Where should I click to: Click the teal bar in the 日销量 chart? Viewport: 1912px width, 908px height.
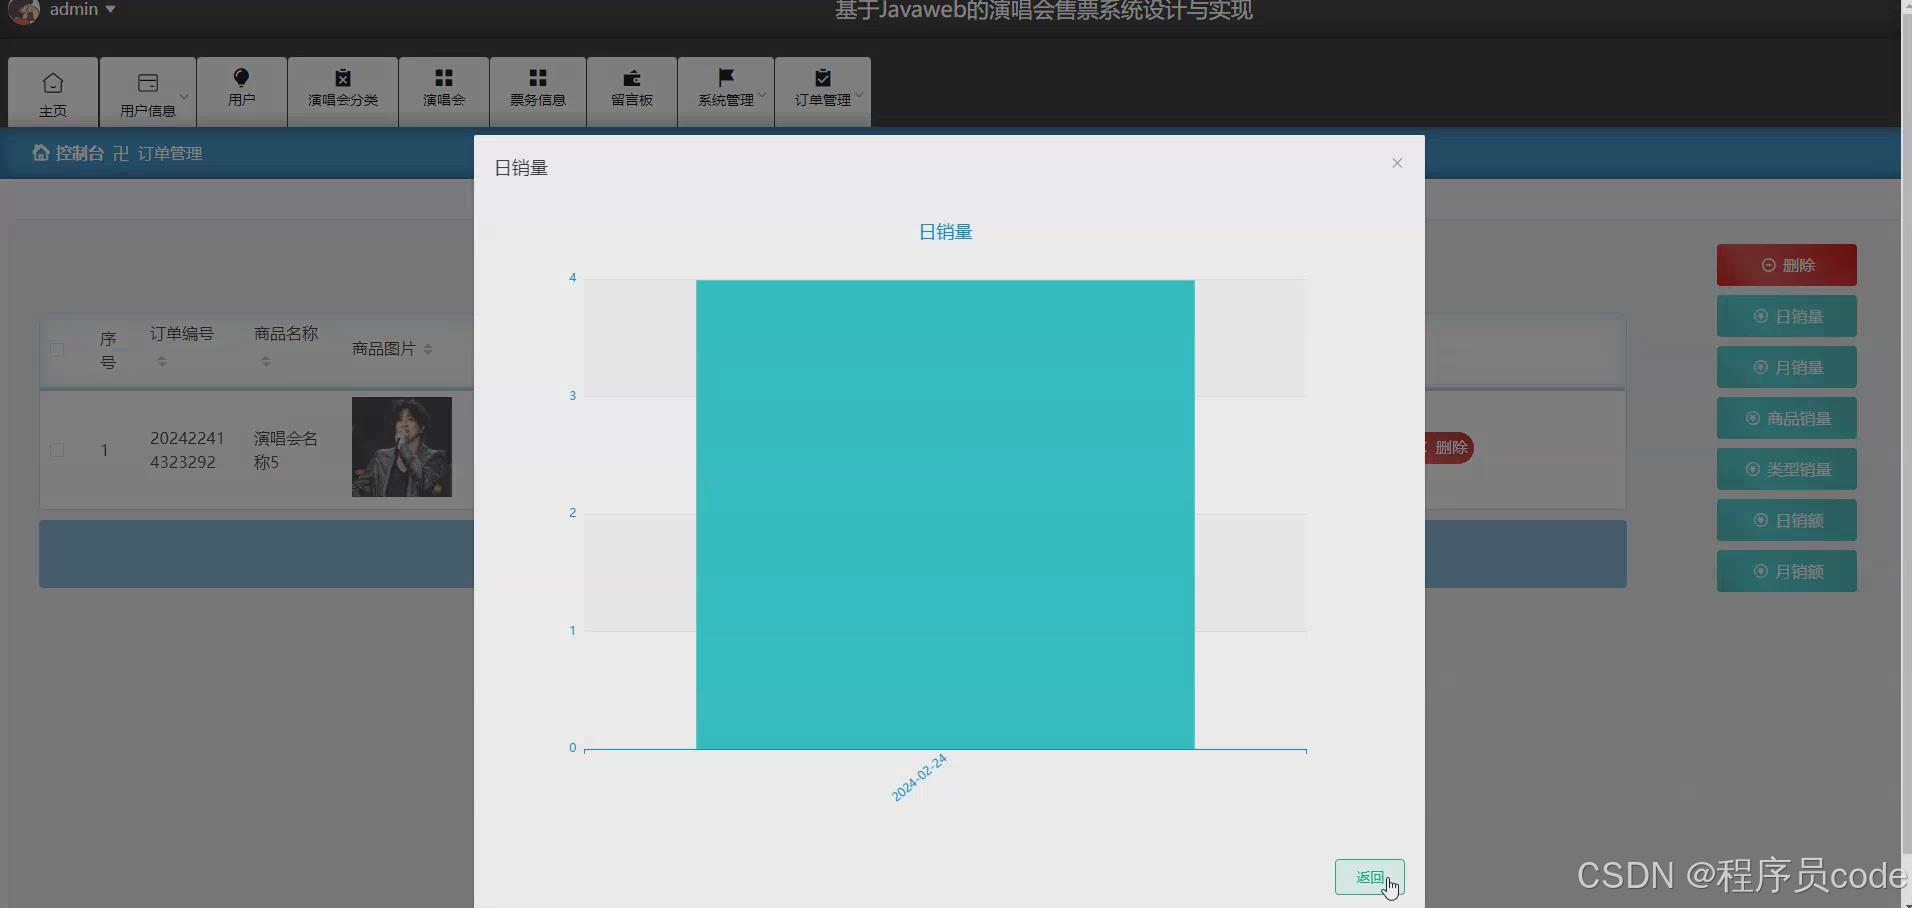pyautogui.click(x=945, y=514)
